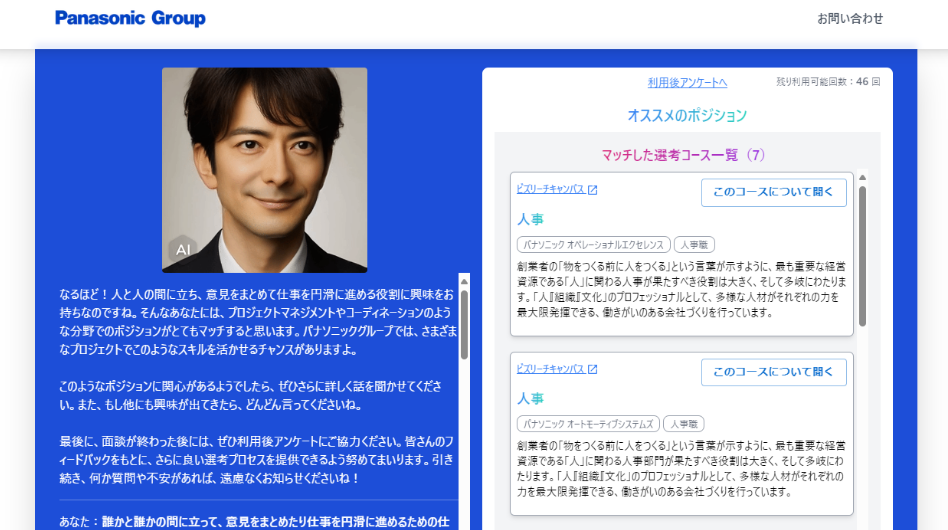Screen dimensions: 948x530
Task: Click the Panasonic Group logo
Action: [x=130, y=18]
